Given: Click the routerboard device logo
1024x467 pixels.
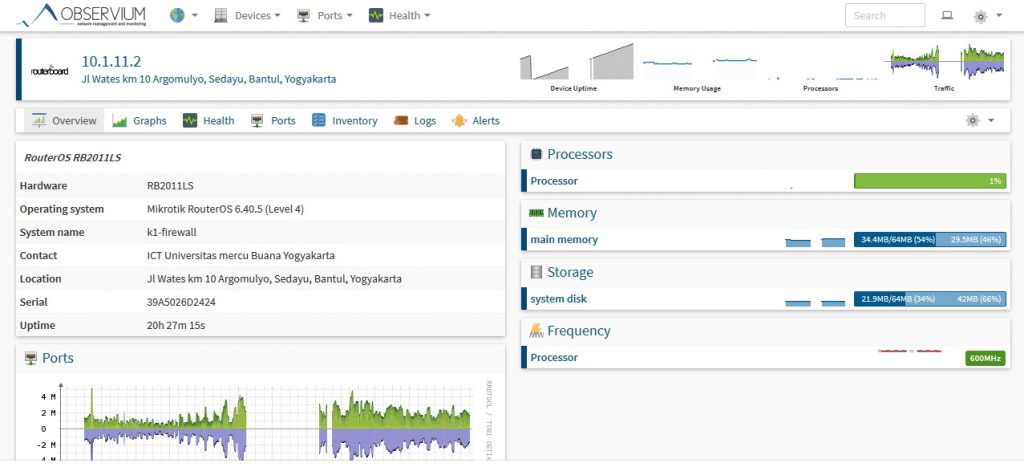Looking at the screenshot, I should [47, 71].
